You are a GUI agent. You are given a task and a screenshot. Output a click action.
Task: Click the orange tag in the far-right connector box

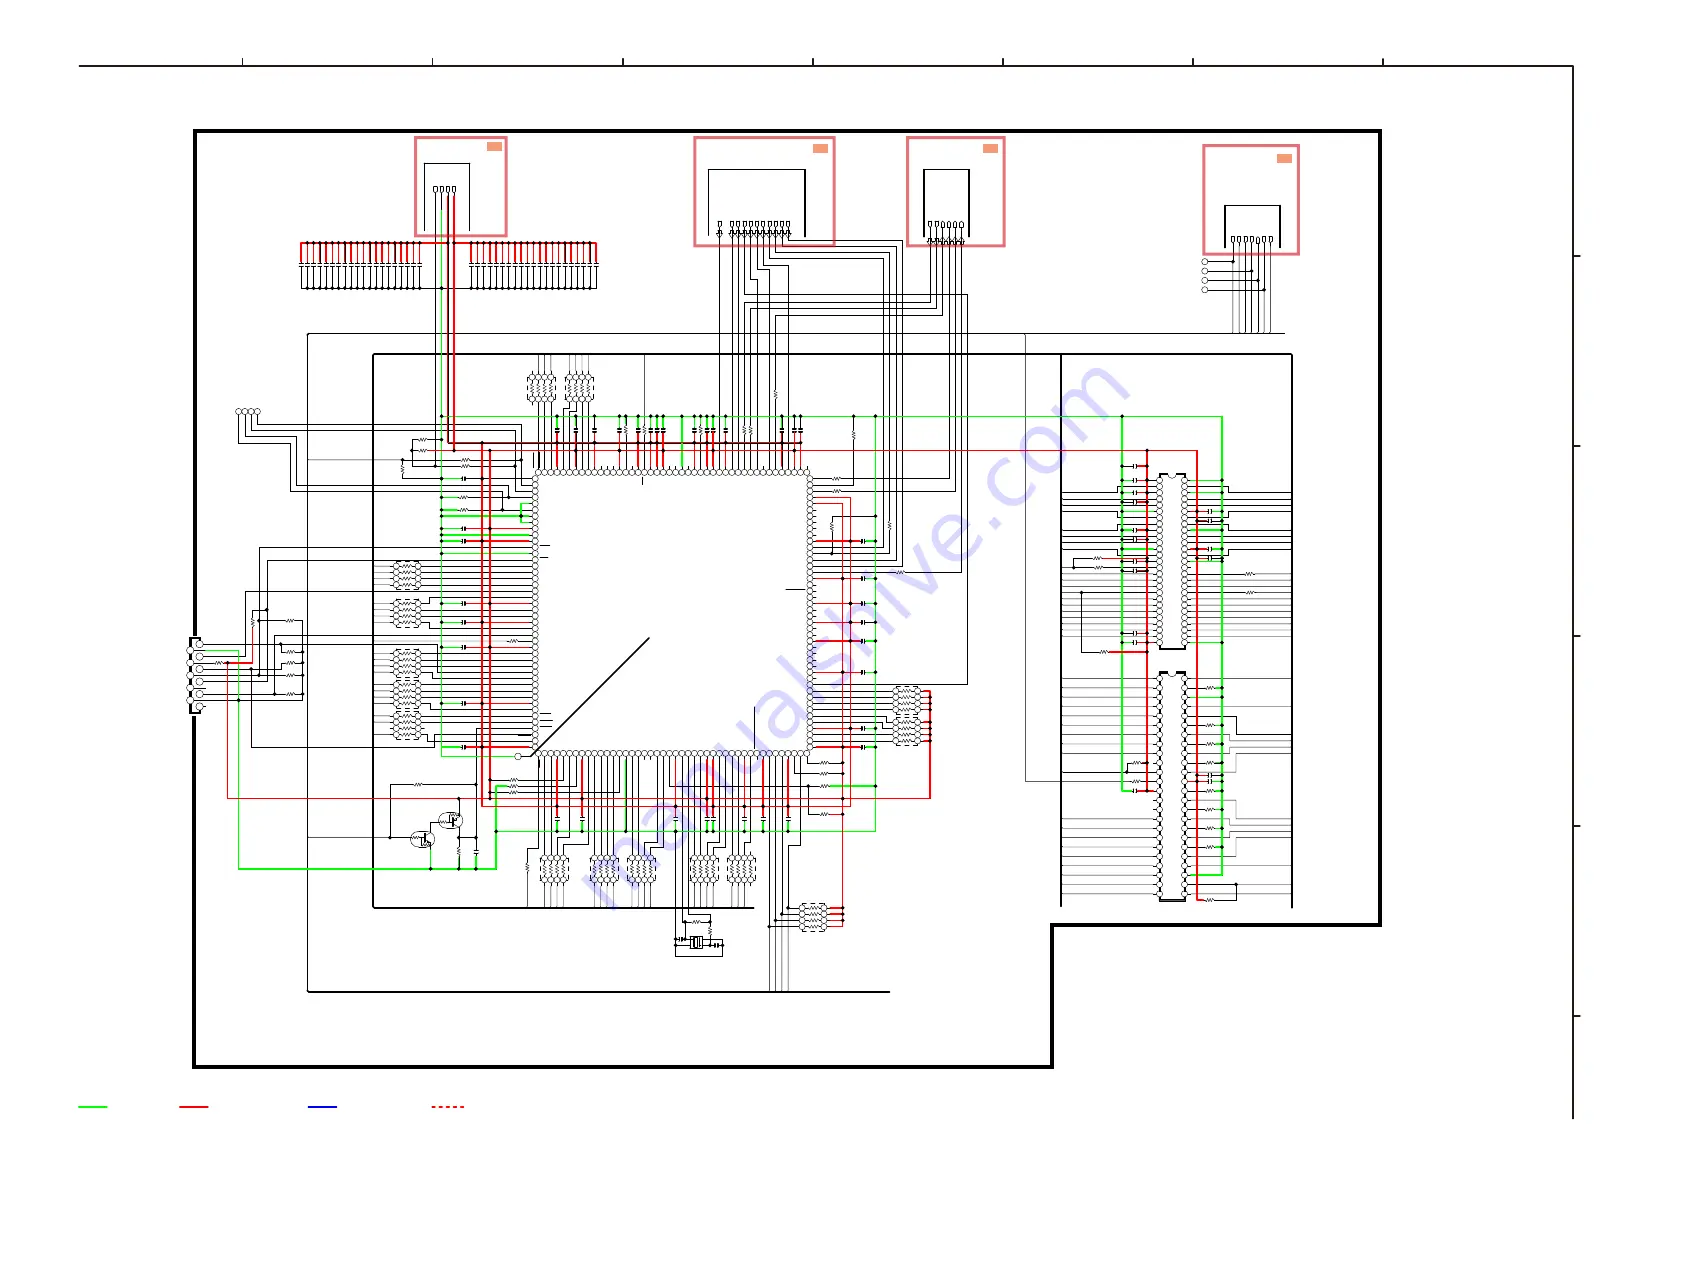click(1284, 158)
